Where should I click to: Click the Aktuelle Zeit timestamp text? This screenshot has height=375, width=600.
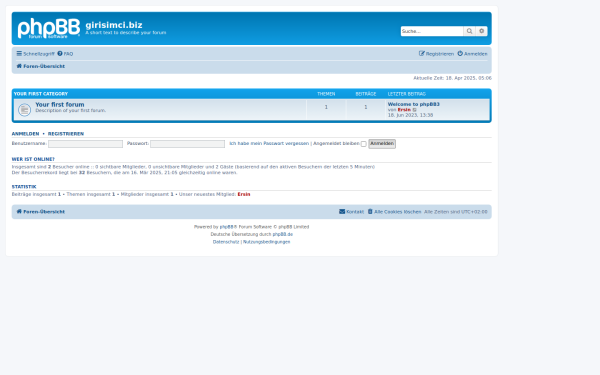tap(452, 78)
